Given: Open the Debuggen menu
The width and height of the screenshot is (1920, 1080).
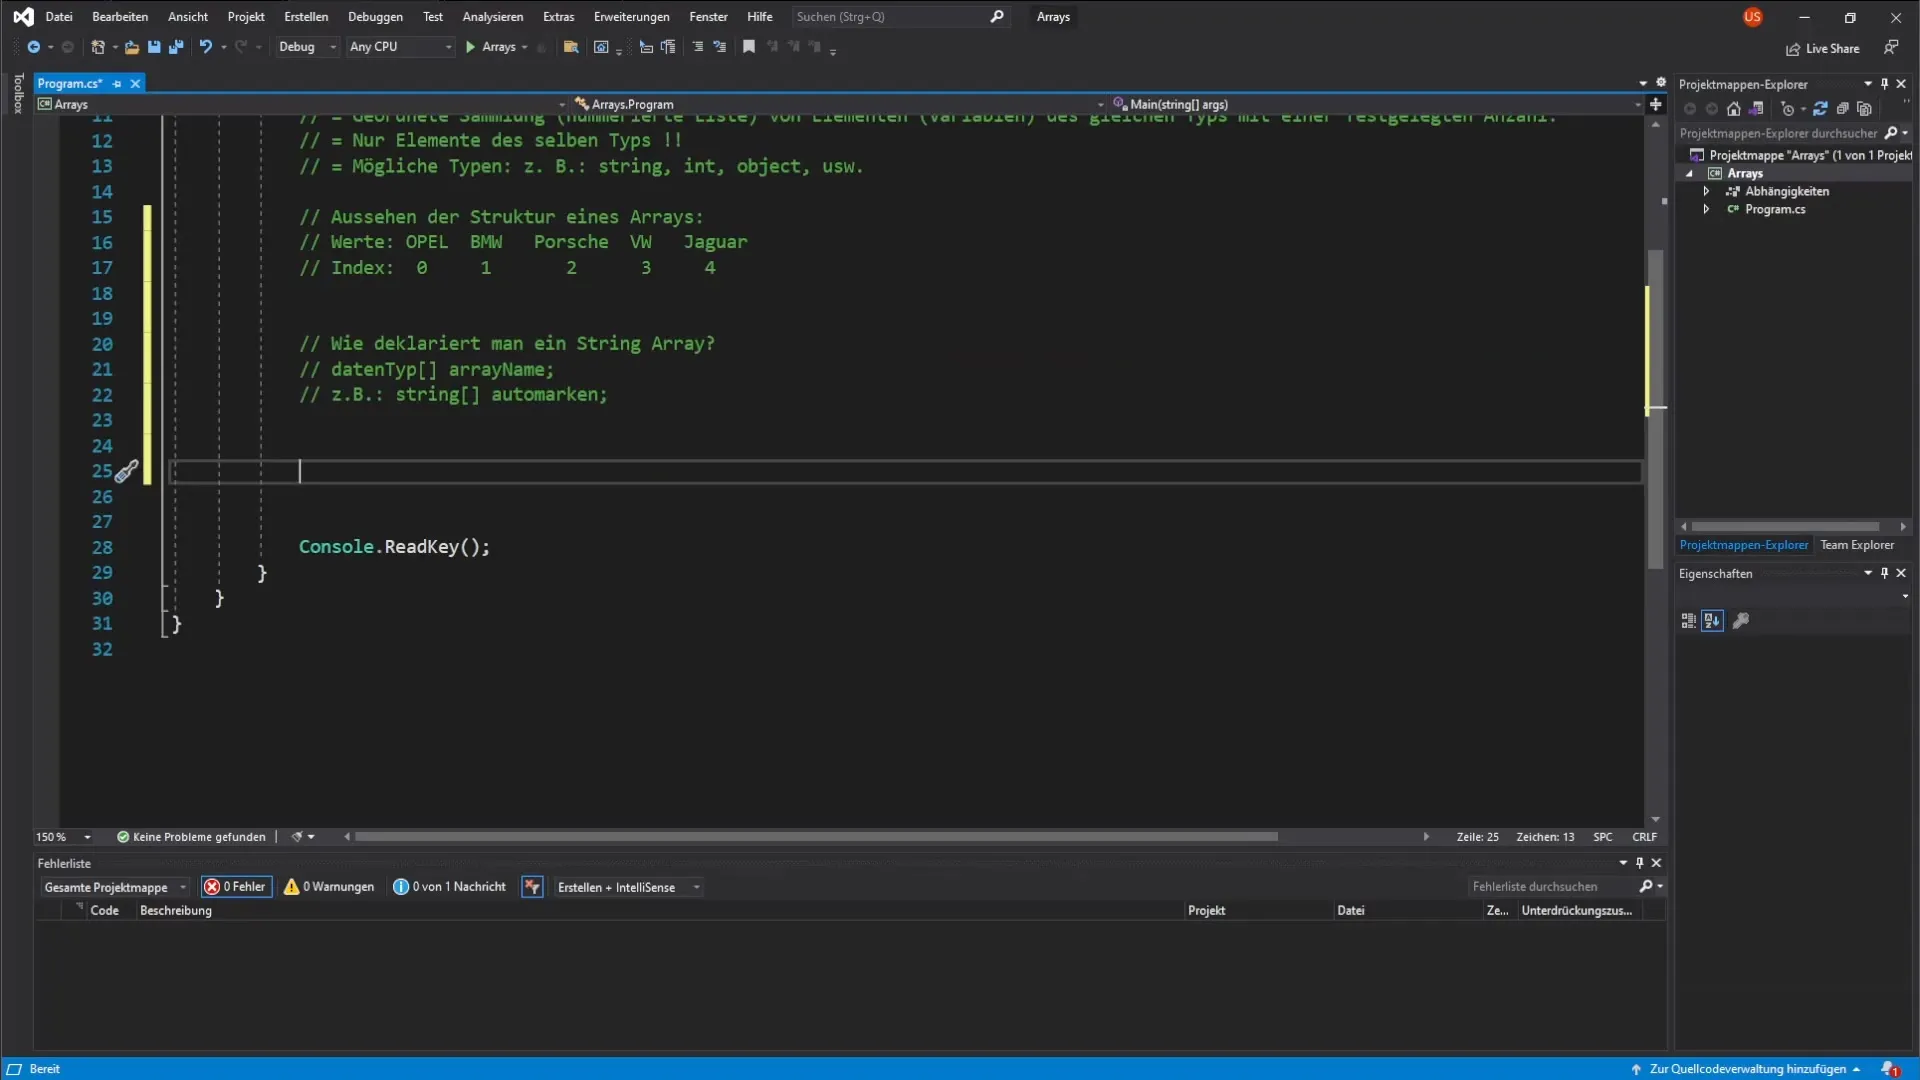Looking at the screenshot, I should click(375, 17).
